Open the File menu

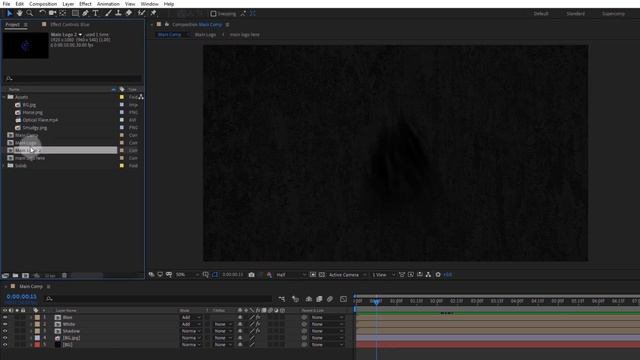coord(6,4)
